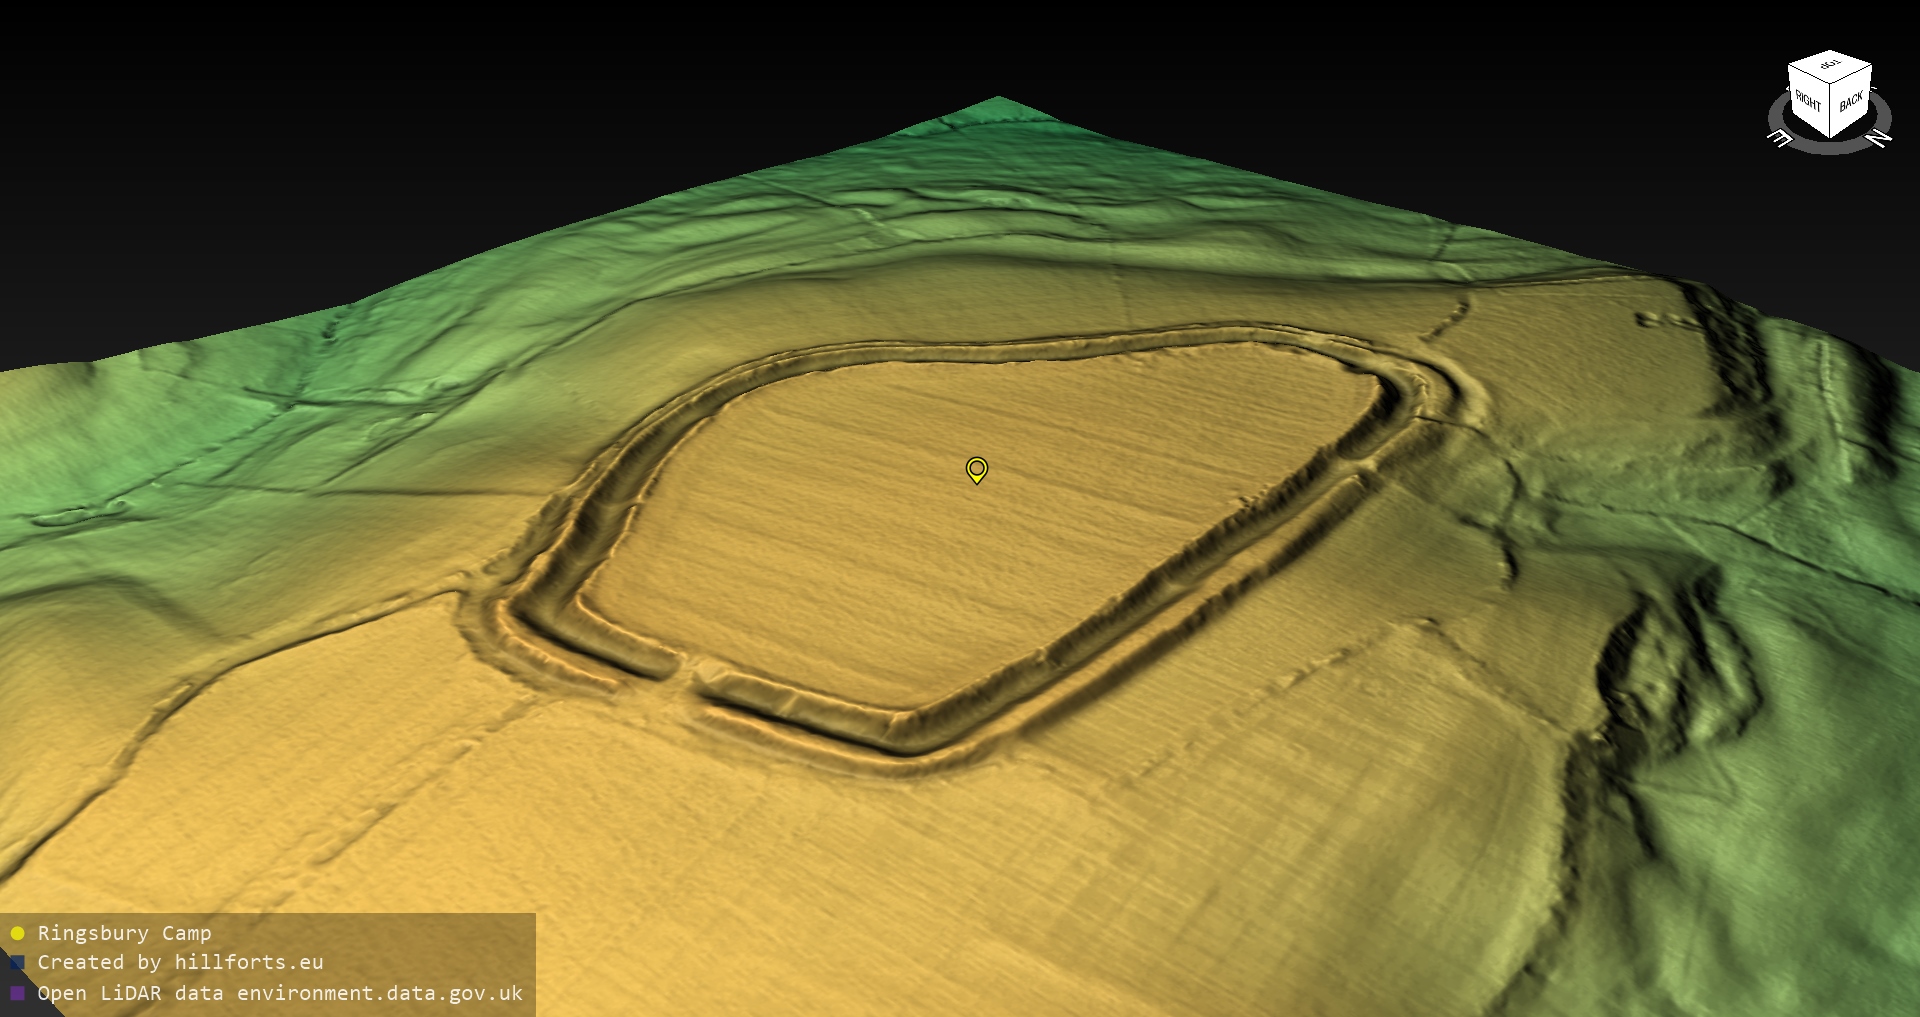Click the yellow dot beside Ringsbury Camp

pyautogui.click(x=17, y=933)
